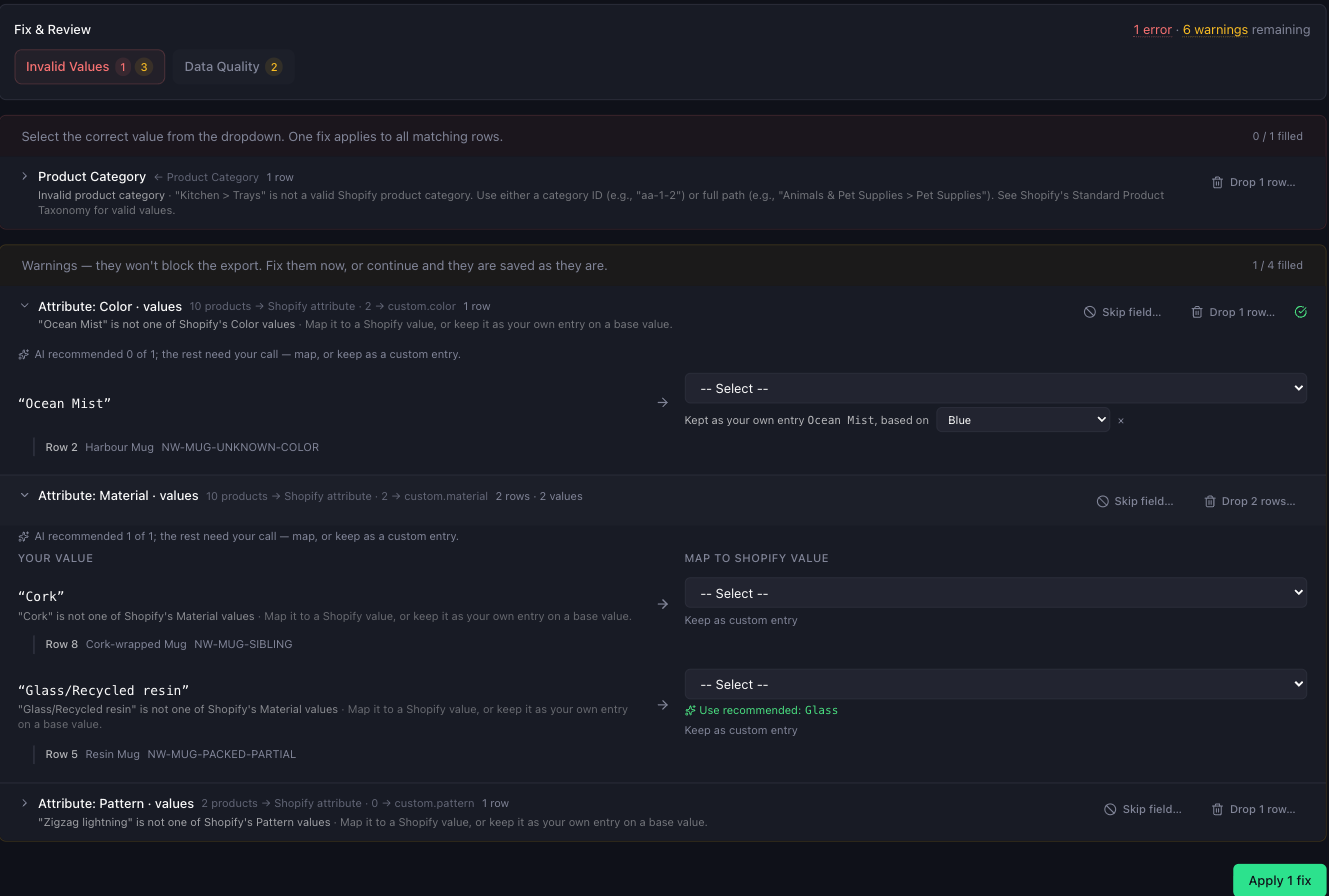Image resolution: width=1329 pixels, height=896 pixels.
Task: Click the skip icon for Pattern attribute
Action: click(x=1110, y=809)
